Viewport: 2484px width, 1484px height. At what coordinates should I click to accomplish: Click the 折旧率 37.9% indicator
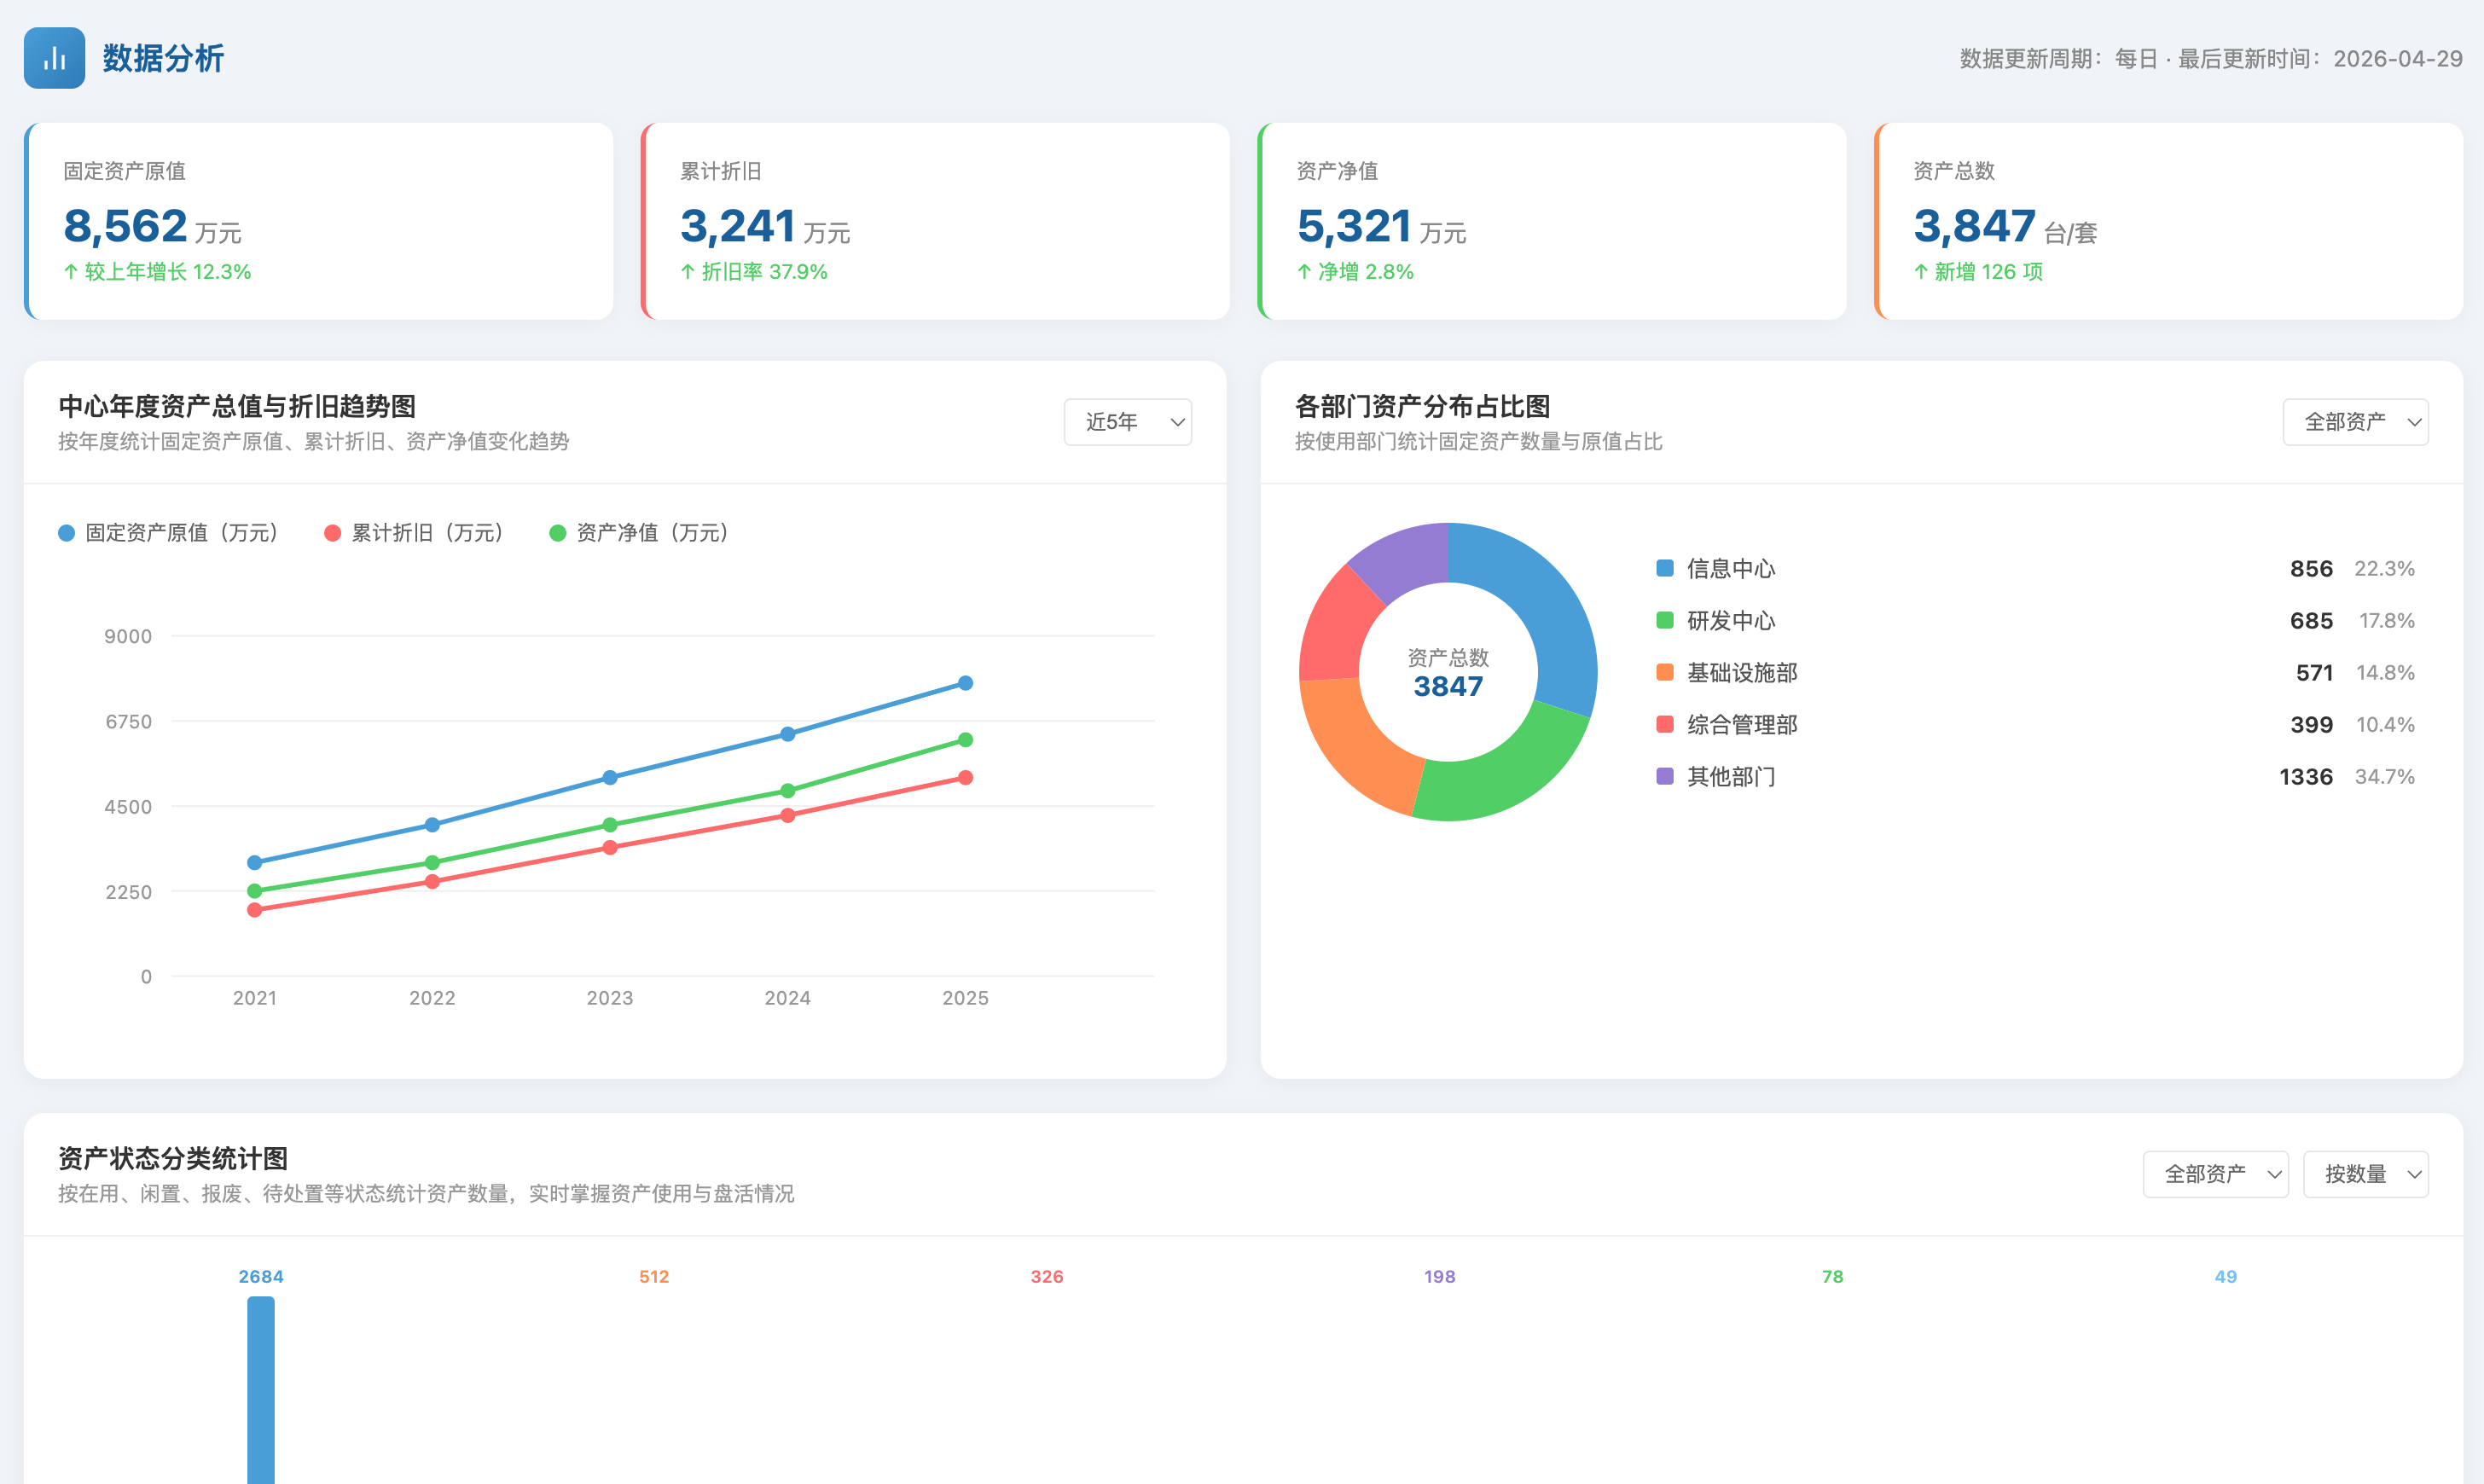click(754, 272)
